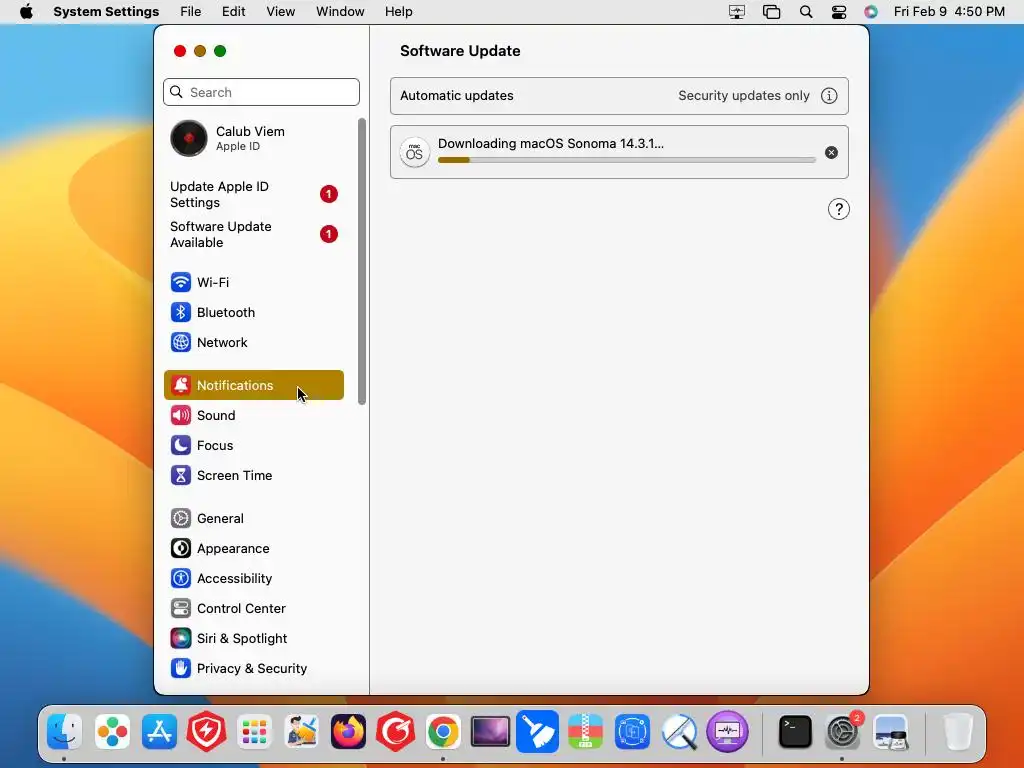Open the archive zipper app in Dock

(x=585, y=731)
